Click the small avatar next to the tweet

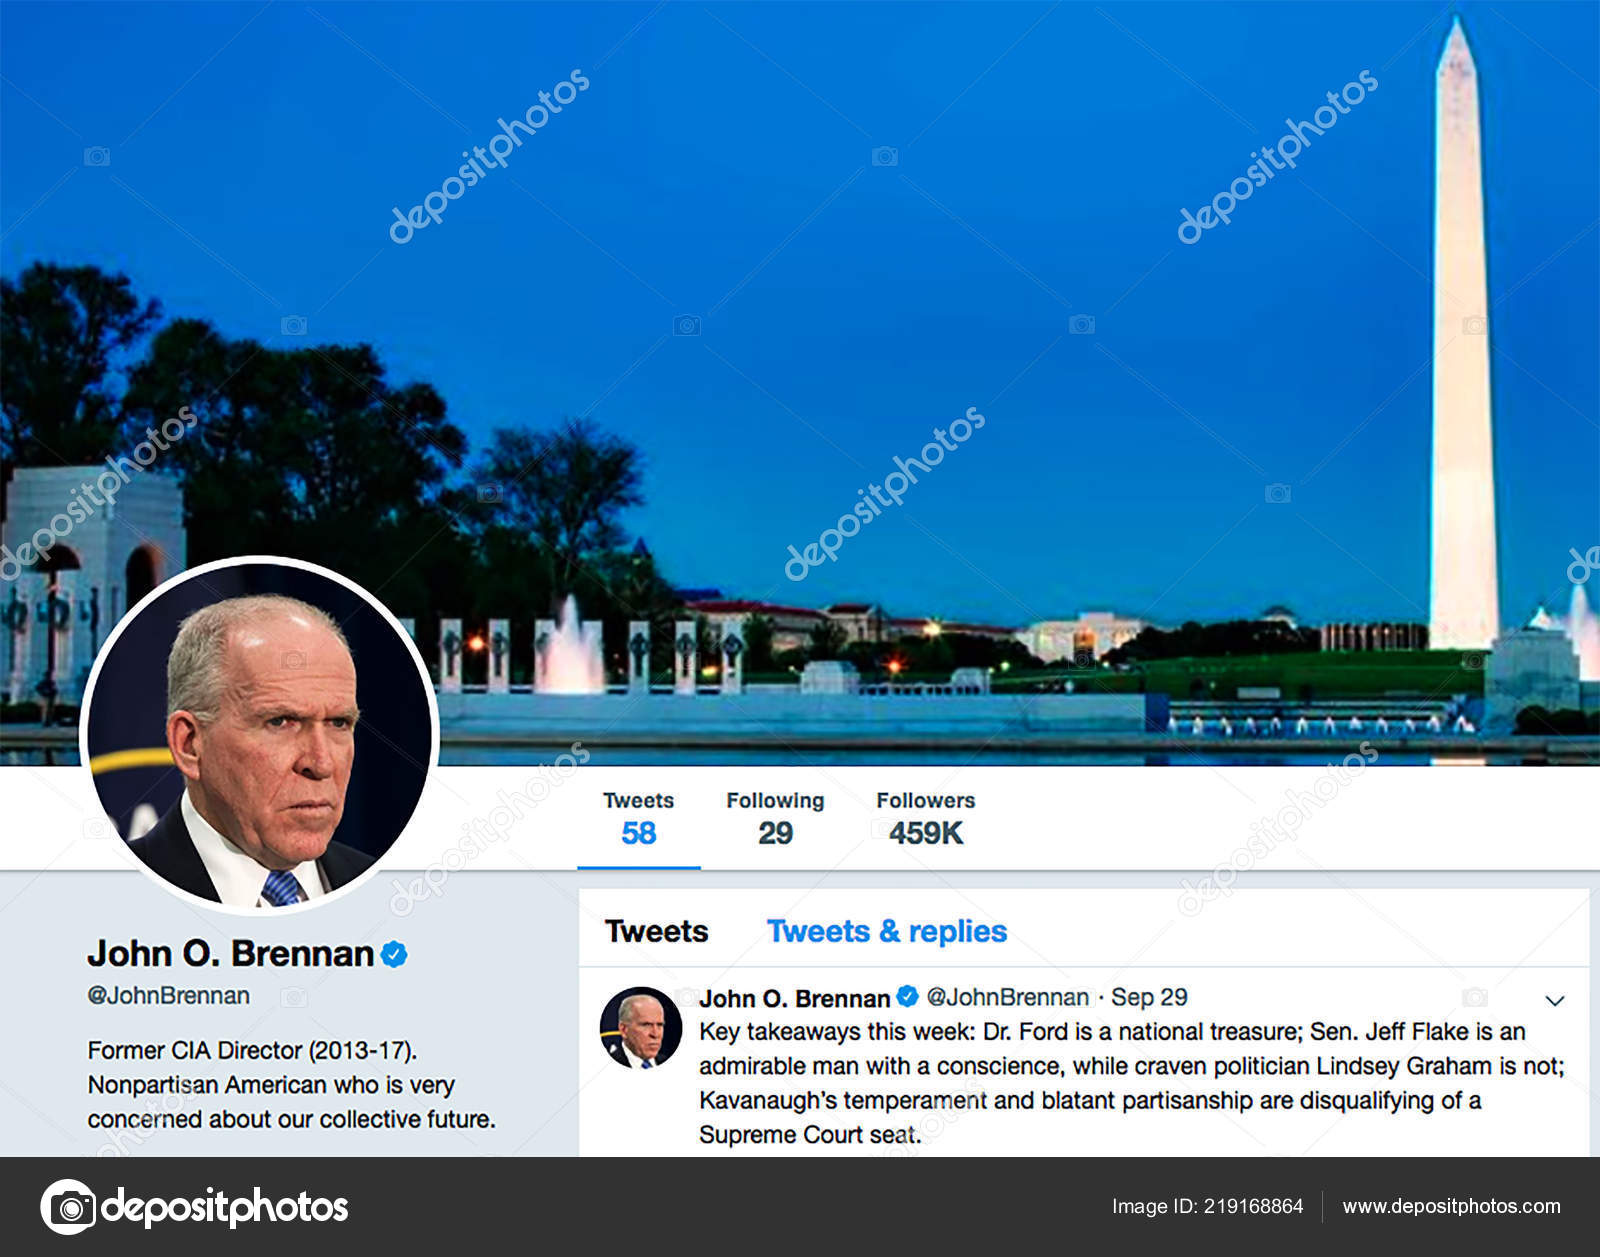[640, 1028]
